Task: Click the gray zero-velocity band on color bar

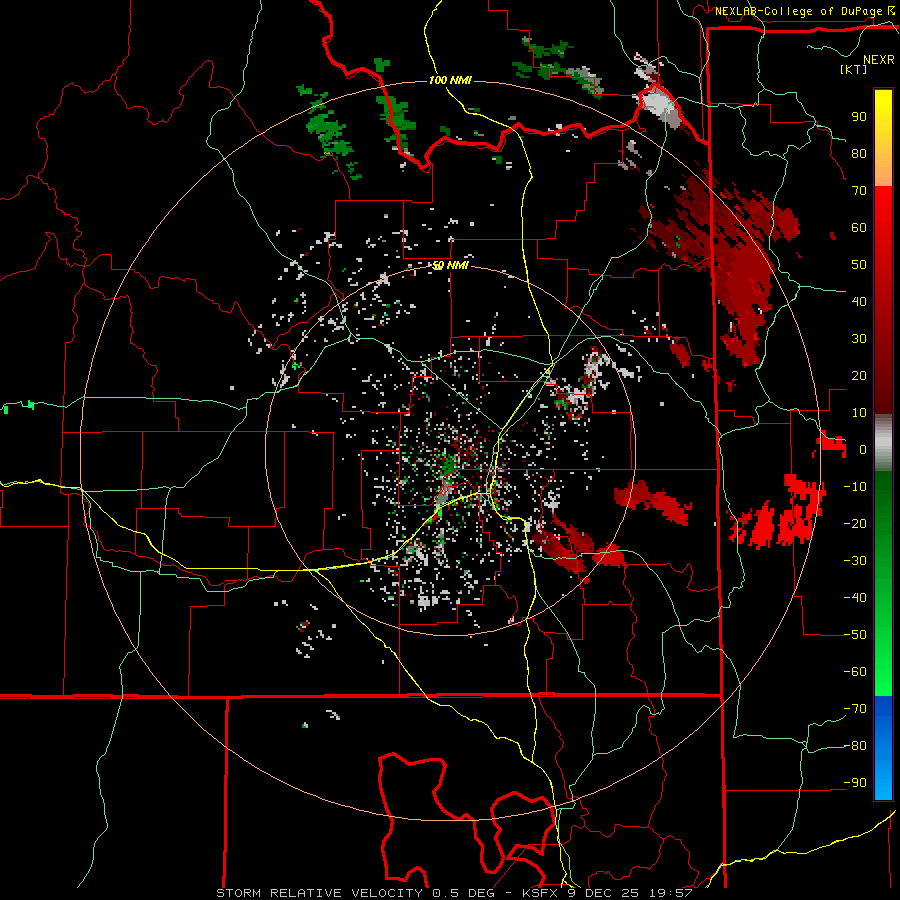Action: 883,443
